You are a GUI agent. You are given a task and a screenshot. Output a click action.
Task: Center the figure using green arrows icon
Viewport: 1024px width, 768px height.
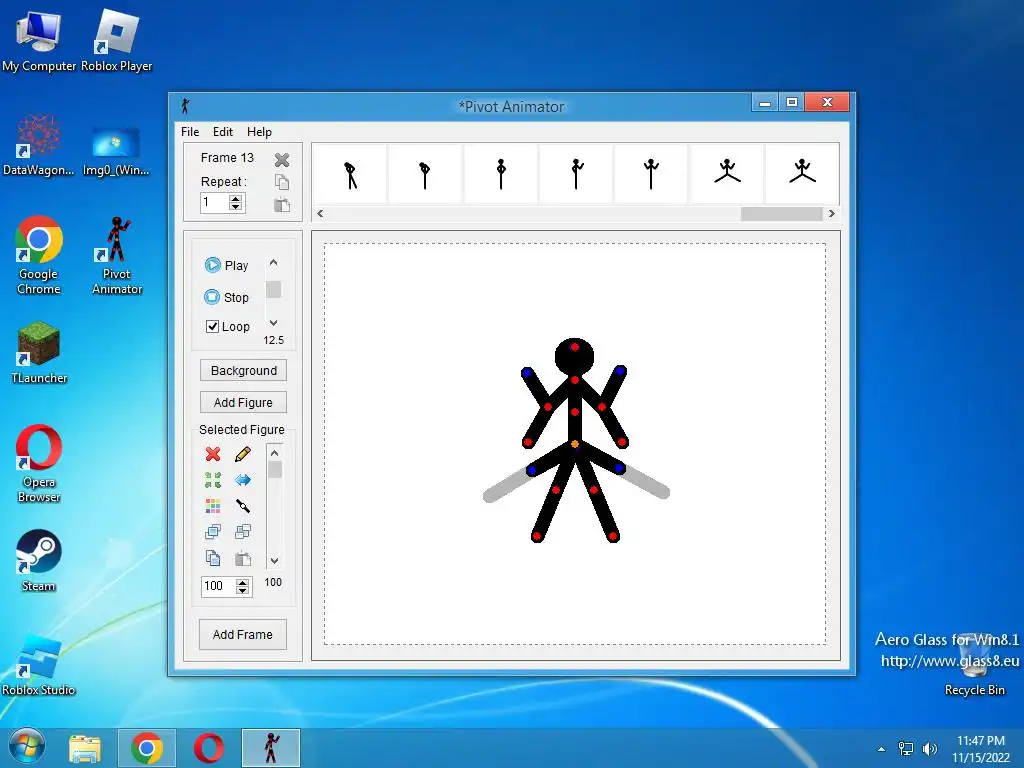pyautogui.click(x=213, y=480)
